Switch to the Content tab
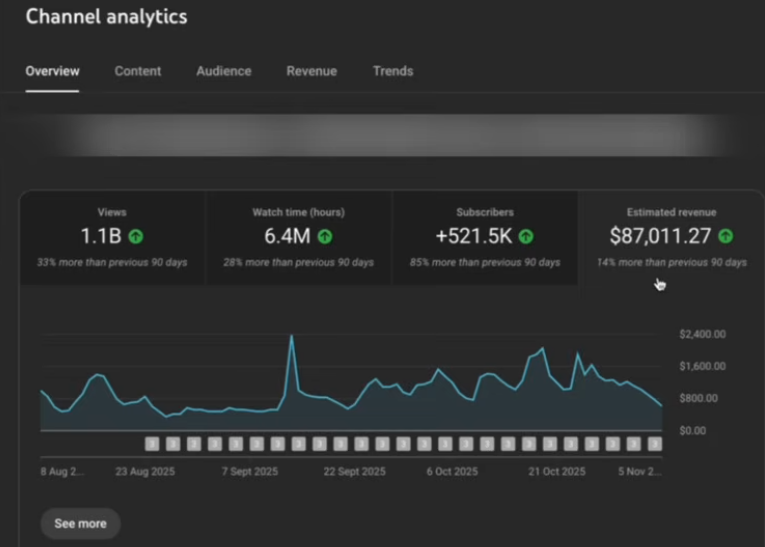This screenshot has height=547, width=765. [138, 71]
